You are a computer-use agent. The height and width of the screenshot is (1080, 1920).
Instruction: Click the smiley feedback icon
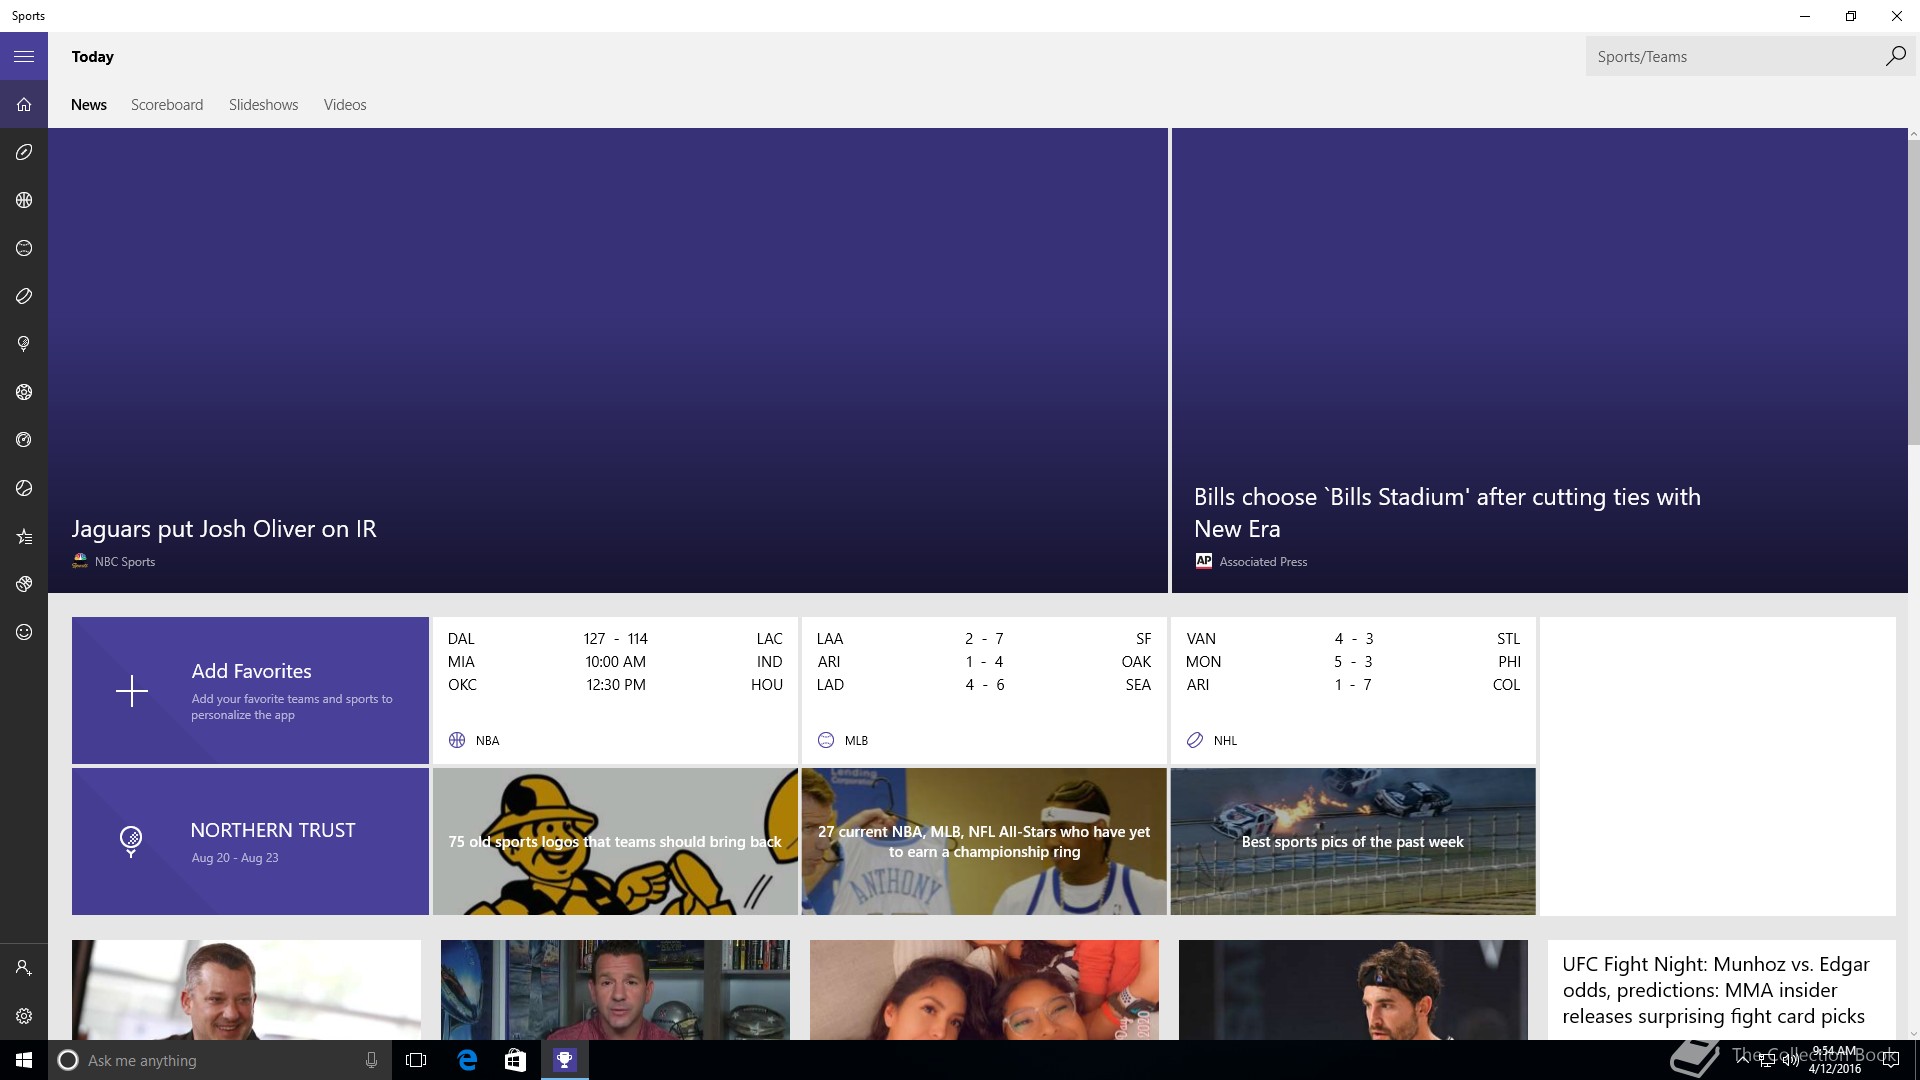(24, 633)
